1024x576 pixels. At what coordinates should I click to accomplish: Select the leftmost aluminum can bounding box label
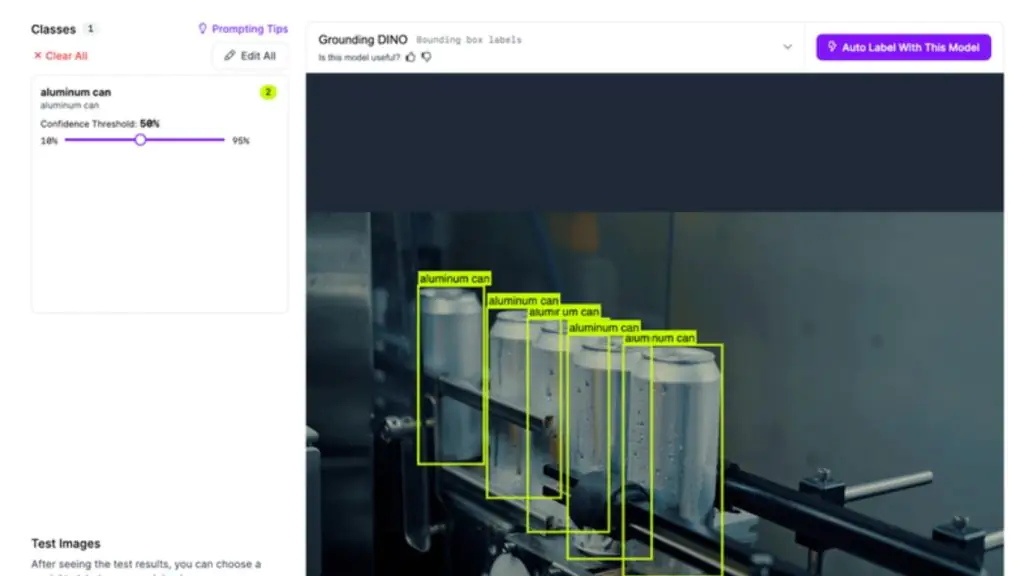[x=454, y=279]
